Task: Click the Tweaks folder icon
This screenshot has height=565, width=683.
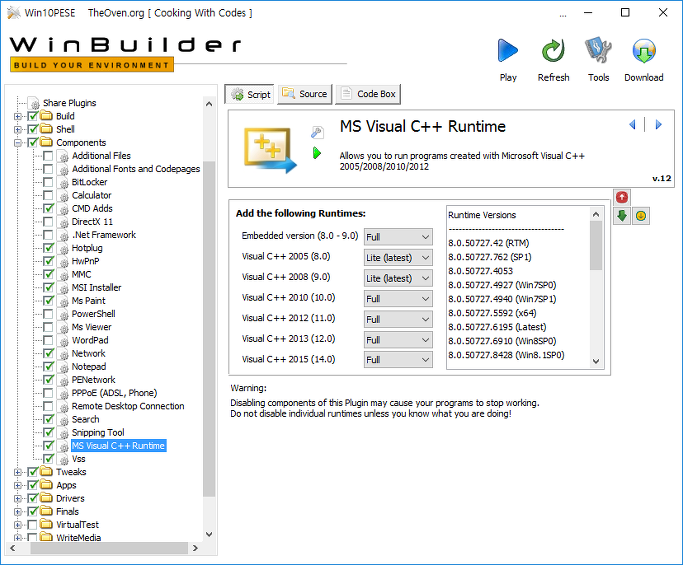Action: pos(46,472)
